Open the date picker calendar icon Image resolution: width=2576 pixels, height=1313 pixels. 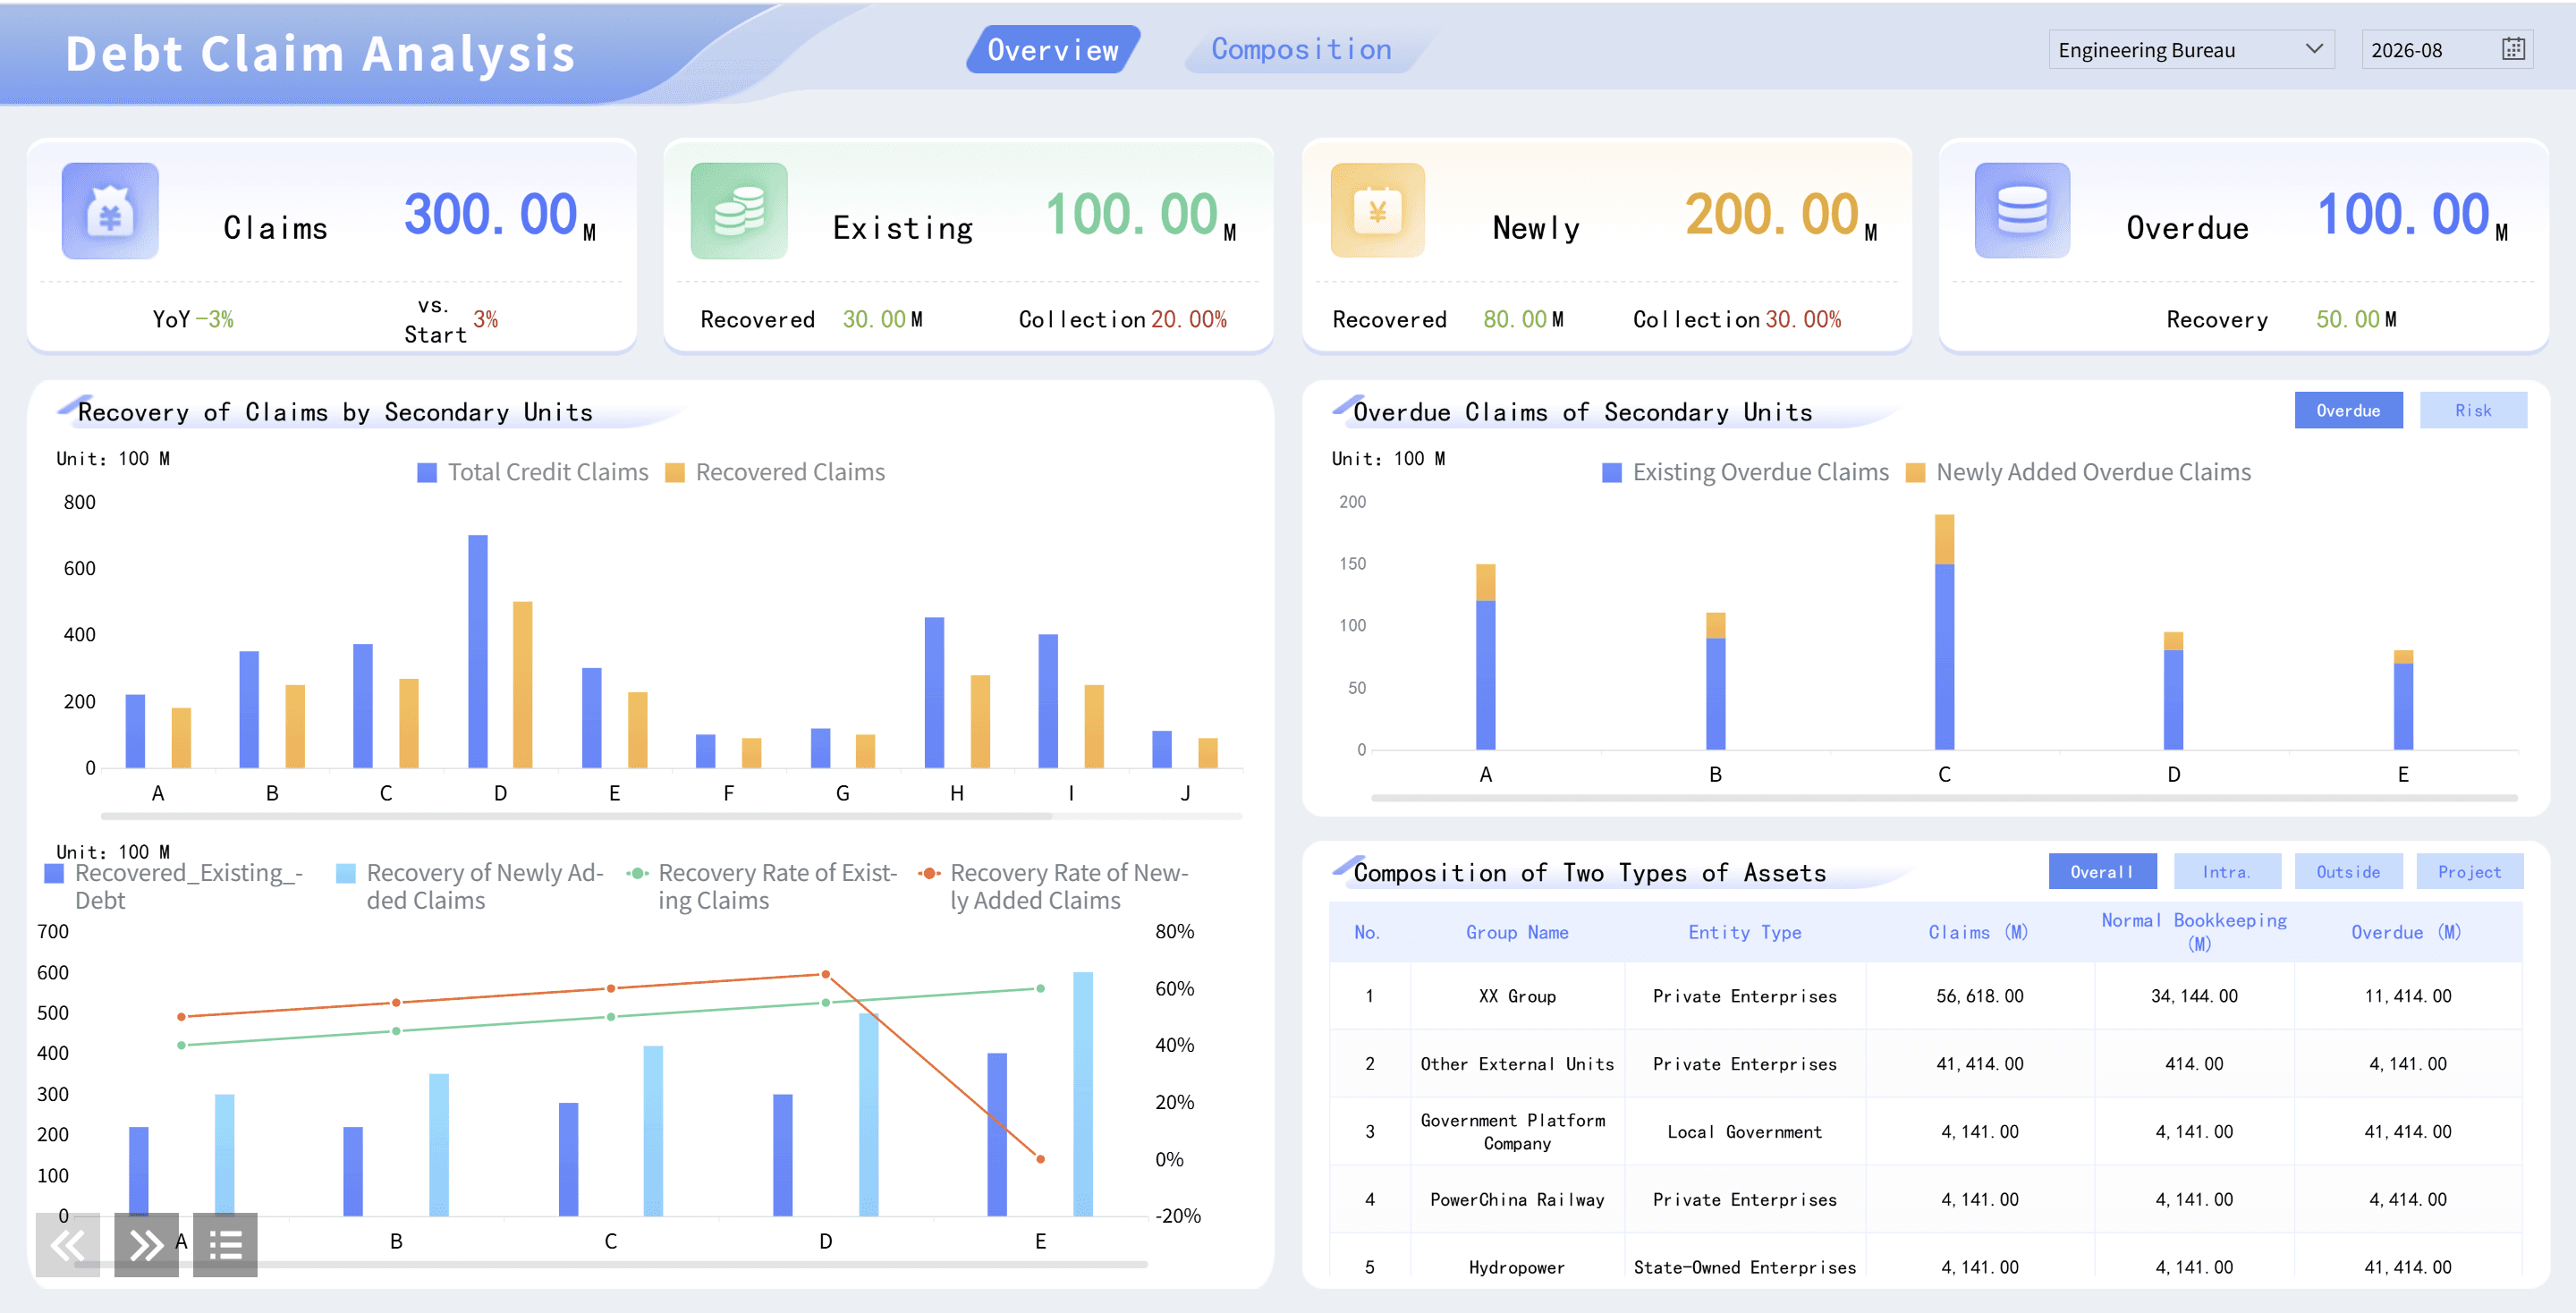pyautogui.click(x=2513, y=49)
